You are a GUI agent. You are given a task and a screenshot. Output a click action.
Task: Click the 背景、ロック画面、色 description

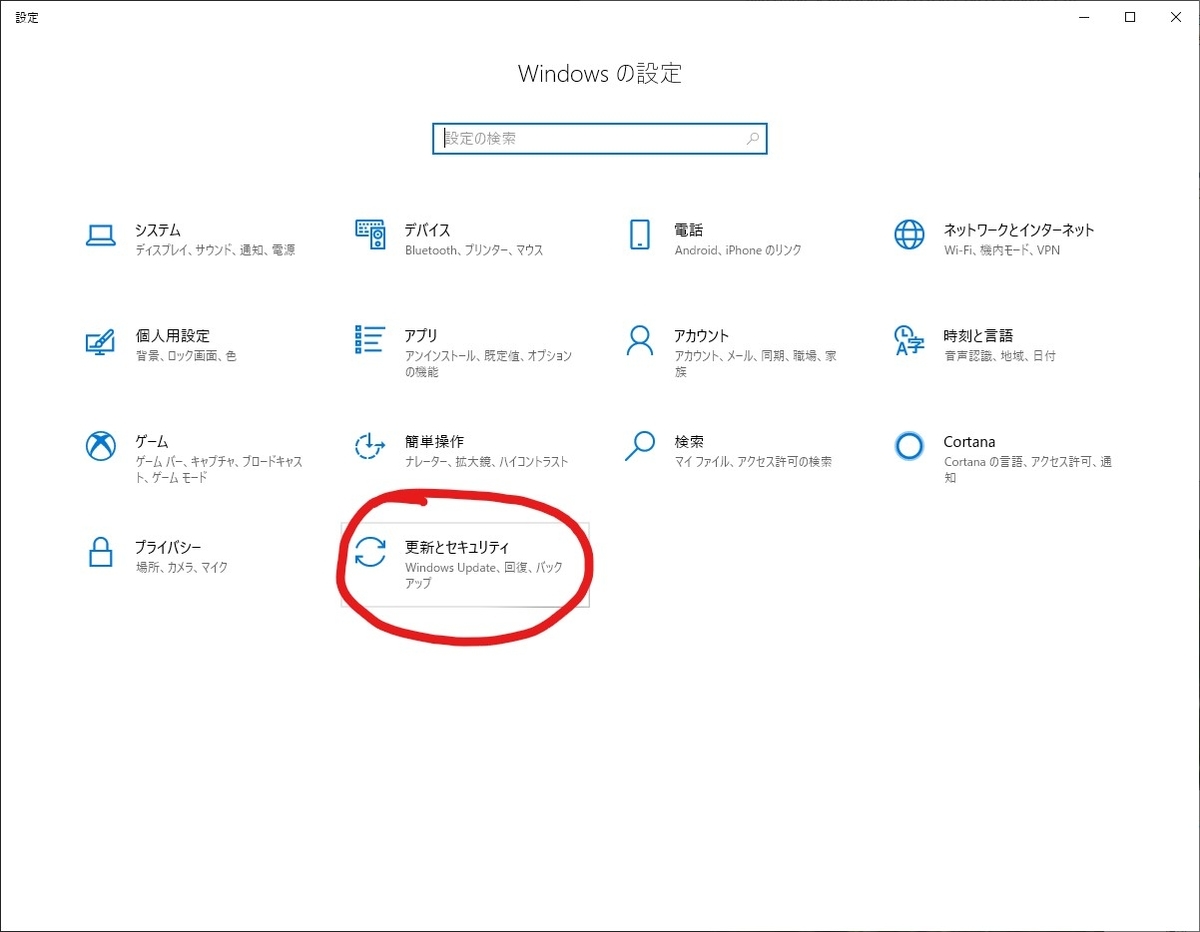click(186, 356)
